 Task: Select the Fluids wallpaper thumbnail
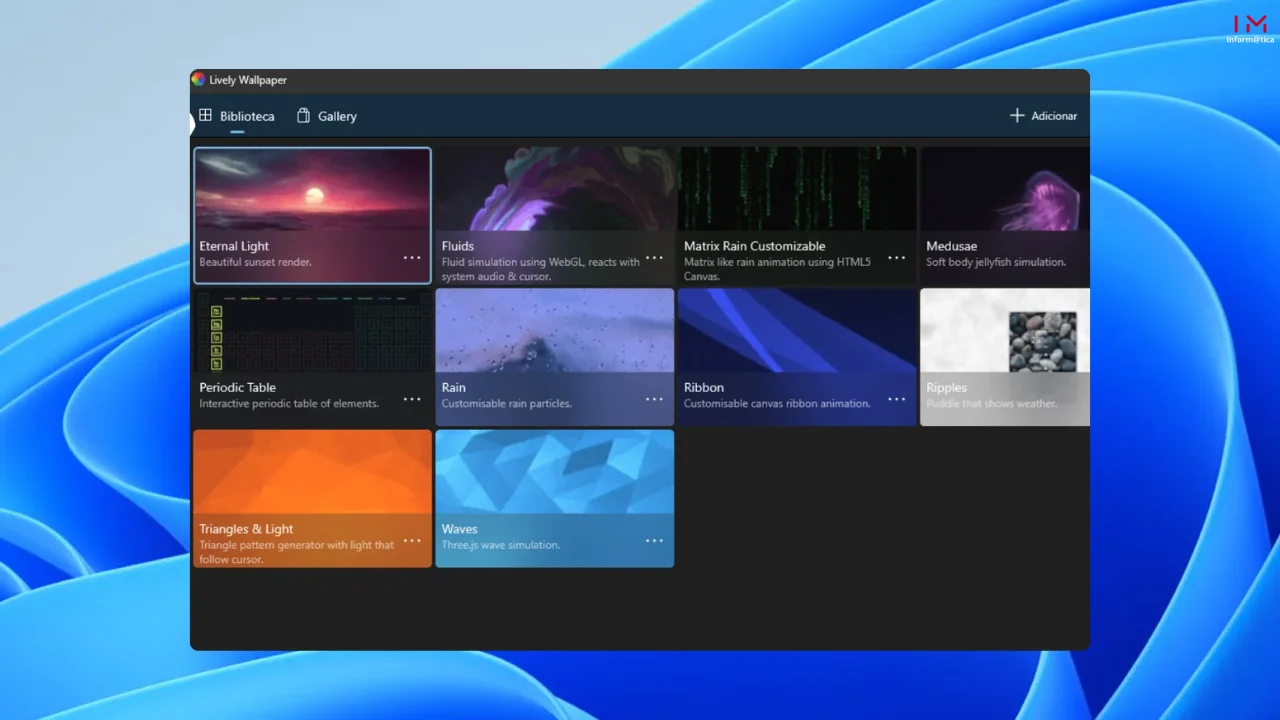(555, 190)
